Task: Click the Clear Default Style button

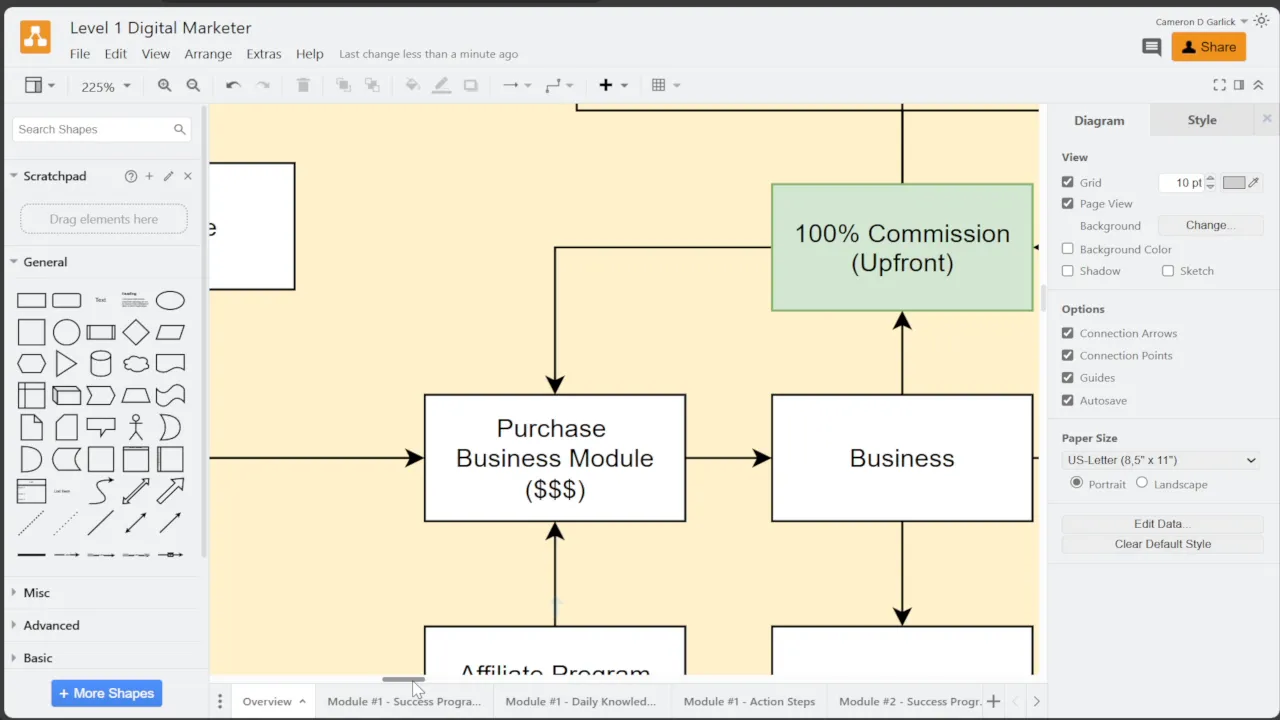Action: pos(1162,544)
